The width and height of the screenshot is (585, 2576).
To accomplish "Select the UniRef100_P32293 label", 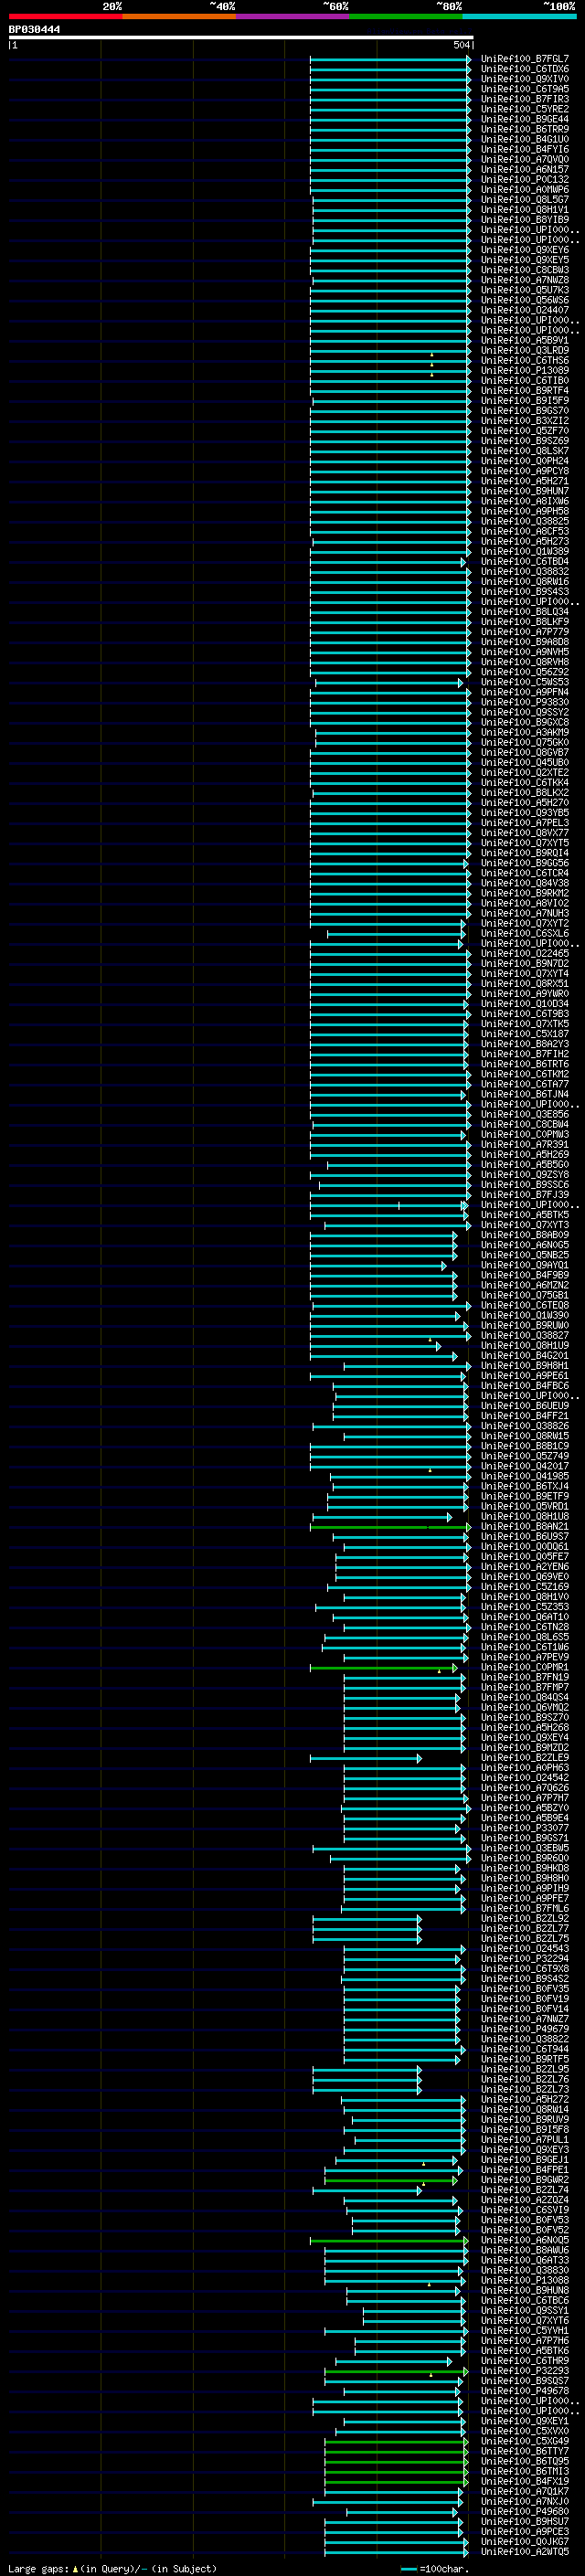I will [525, 2371].
